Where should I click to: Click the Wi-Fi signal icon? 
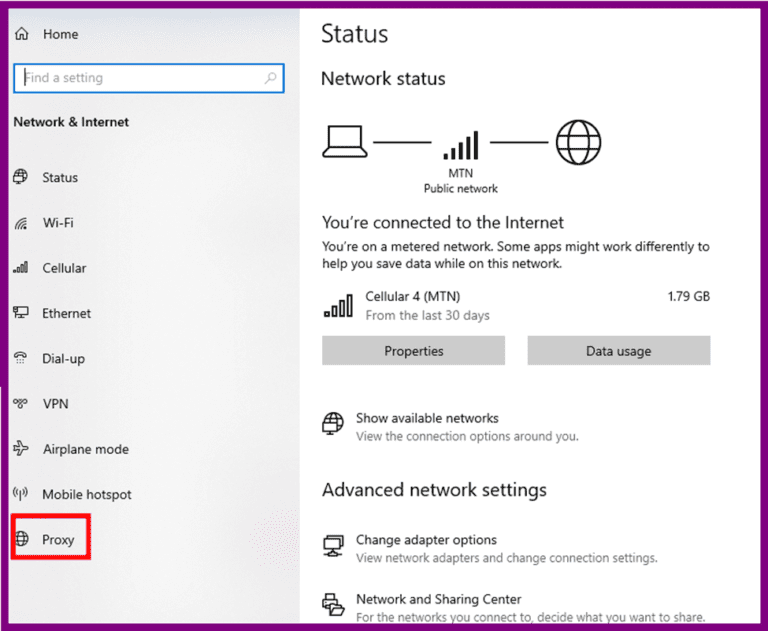pos(21,223)
